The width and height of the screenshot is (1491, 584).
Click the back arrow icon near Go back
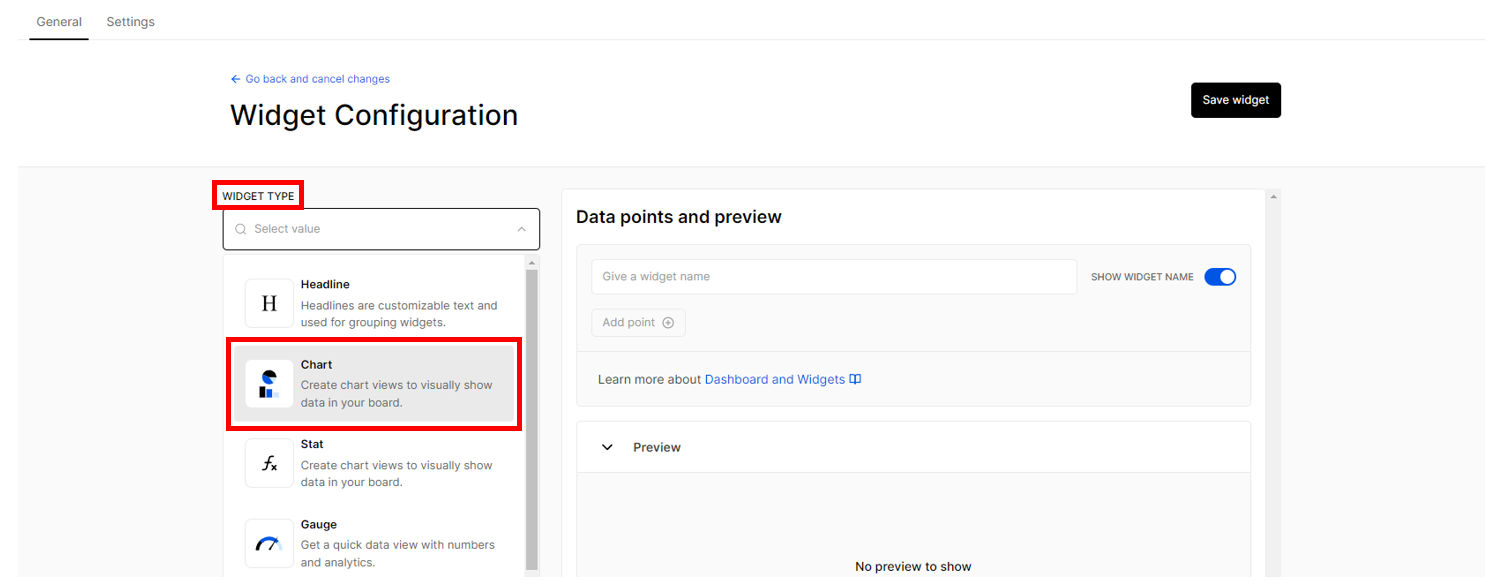pyautogui.click(x=236, y=79)
